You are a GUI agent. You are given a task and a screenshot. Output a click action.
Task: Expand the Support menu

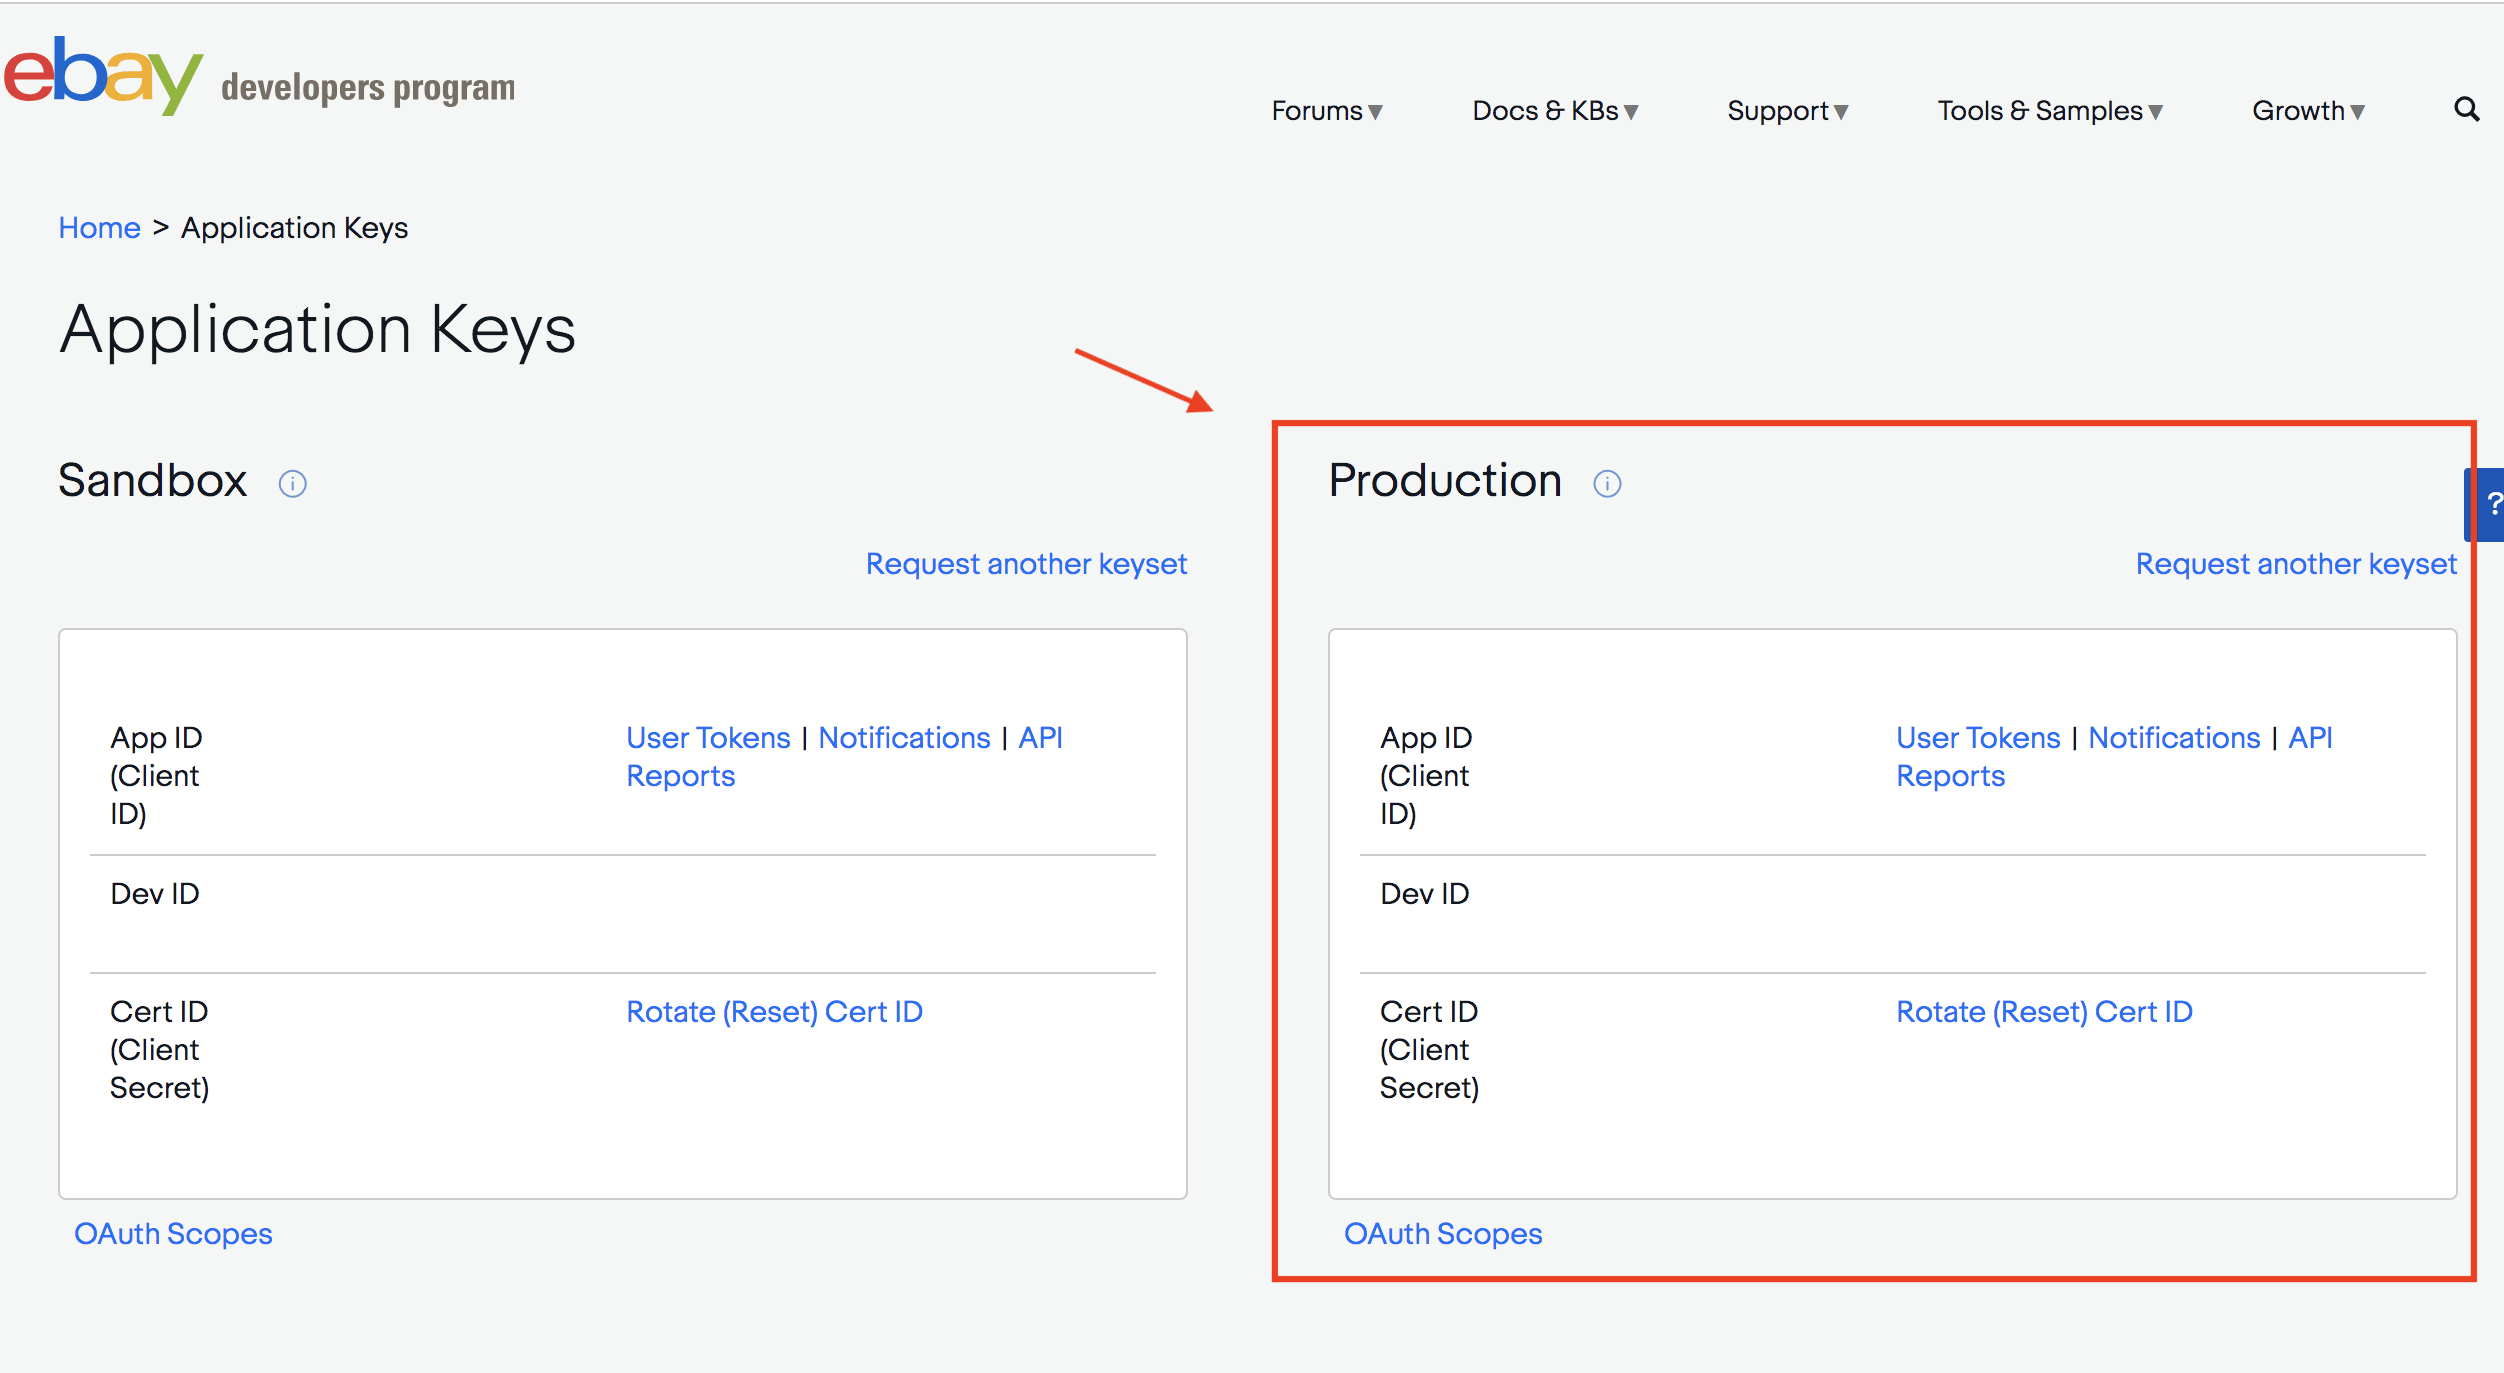pyautogui.click(x=1788, y=111)
